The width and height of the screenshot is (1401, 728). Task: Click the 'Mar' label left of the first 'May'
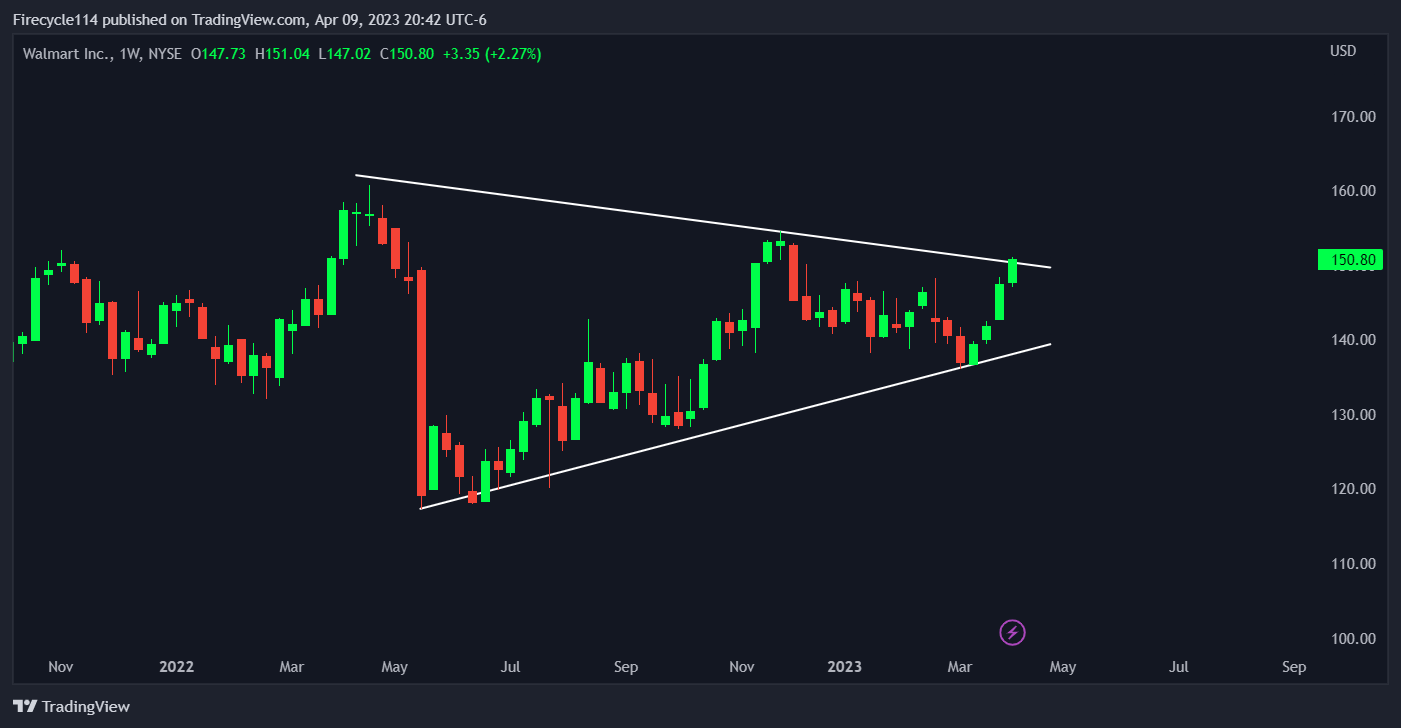coord(292,667)
